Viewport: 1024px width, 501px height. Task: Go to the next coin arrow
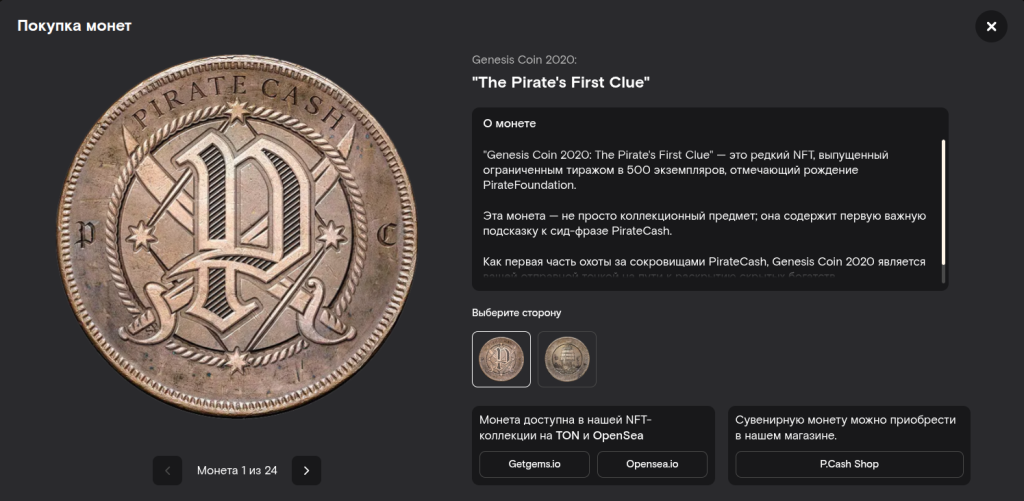click(306, 470)
